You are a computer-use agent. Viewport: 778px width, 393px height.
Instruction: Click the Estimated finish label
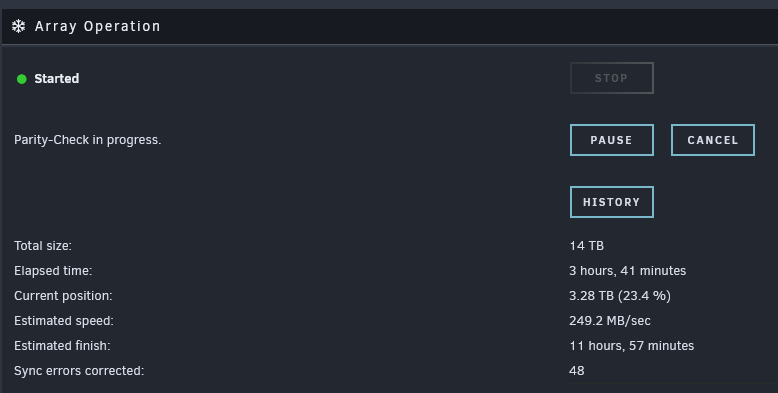click(62, 346)
